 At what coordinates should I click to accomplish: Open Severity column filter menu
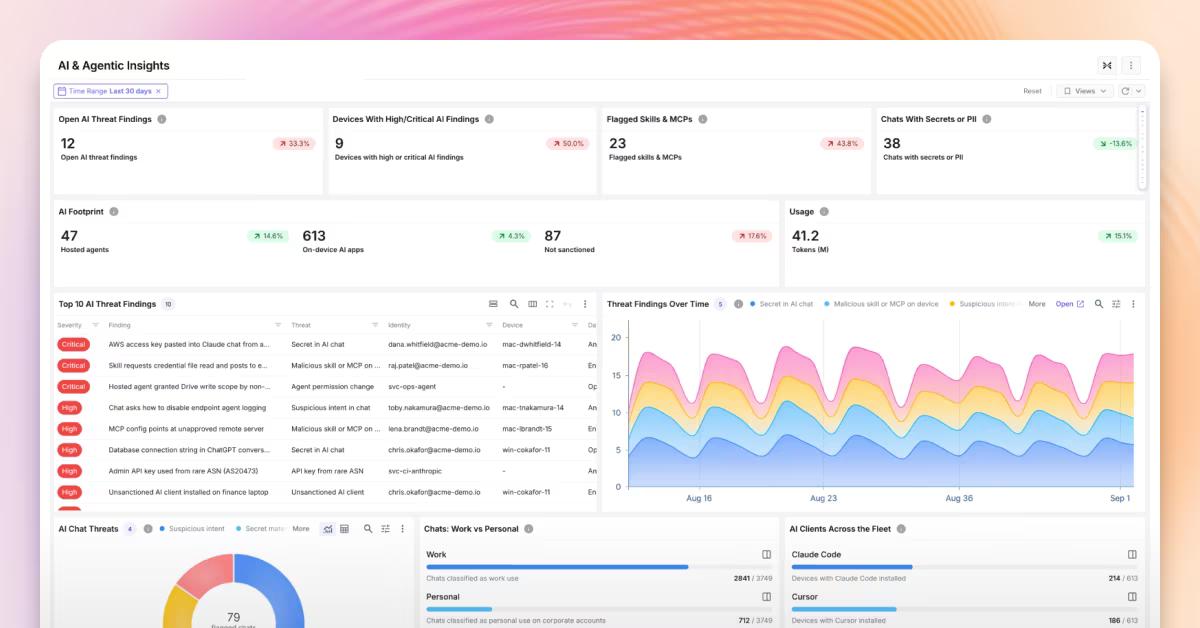95,325
